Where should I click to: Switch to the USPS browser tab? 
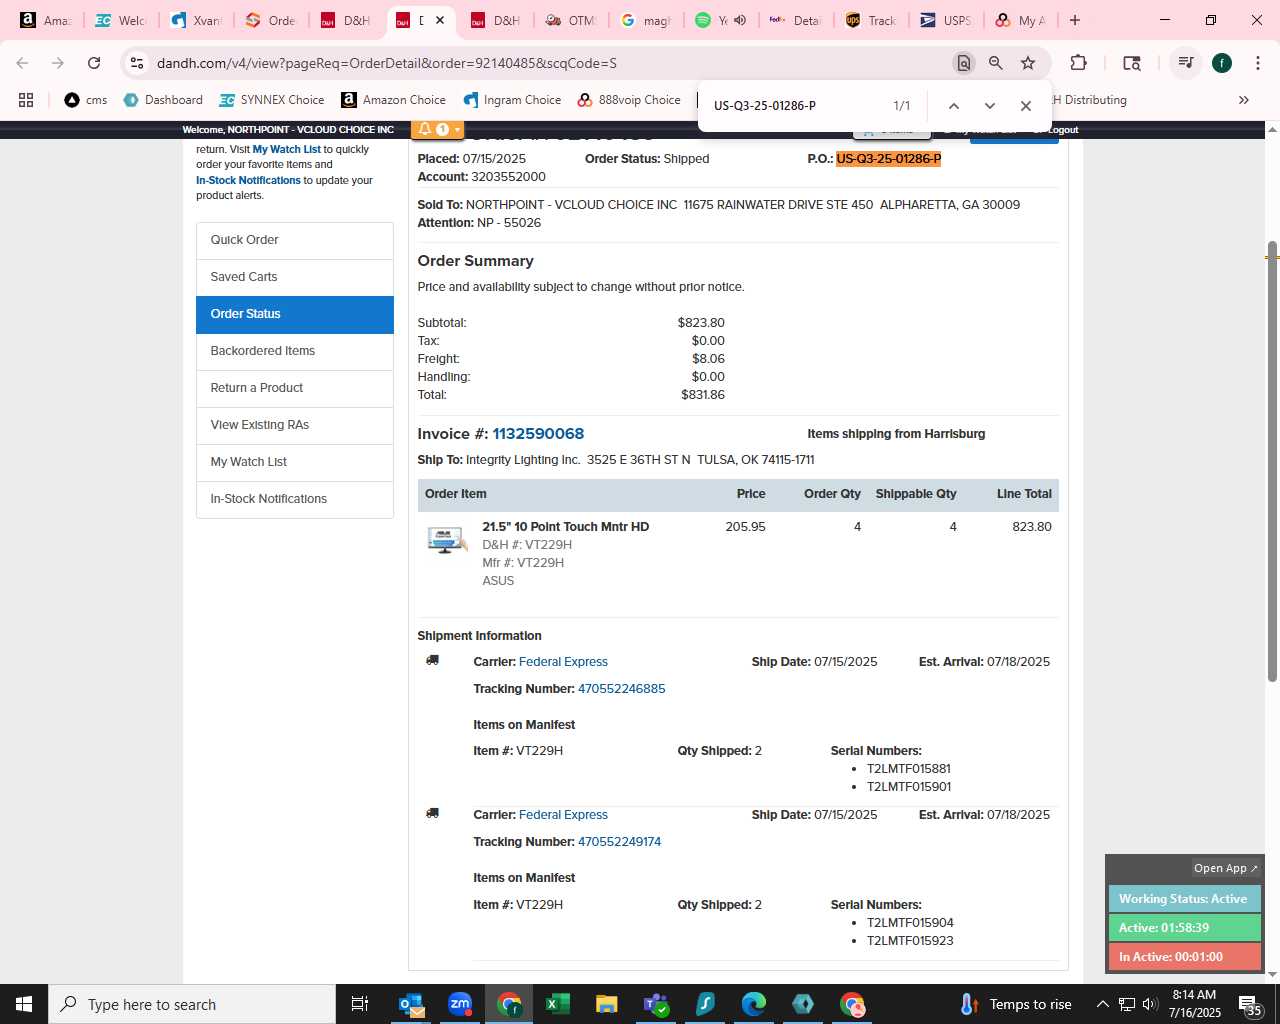(x=945, y=20)
